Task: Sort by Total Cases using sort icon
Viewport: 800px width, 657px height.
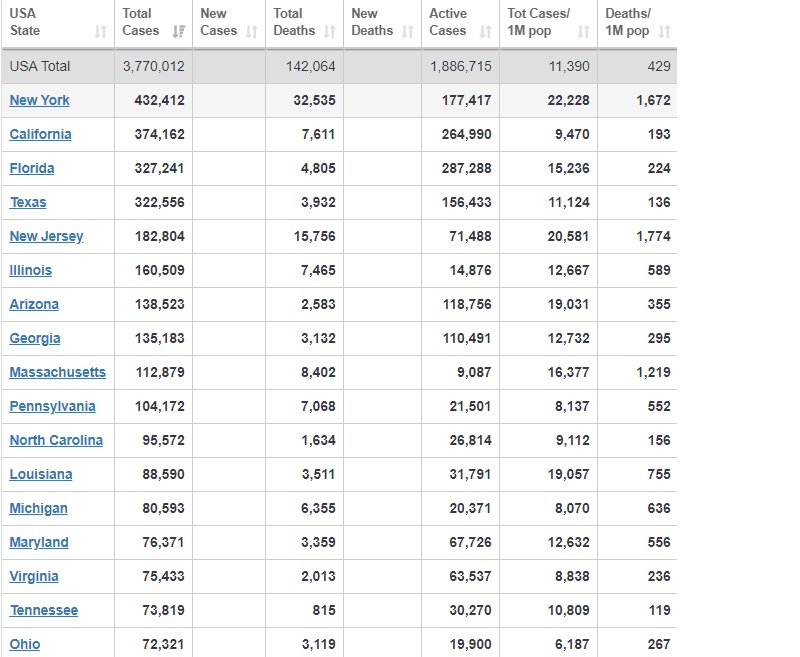Action: 178,32
